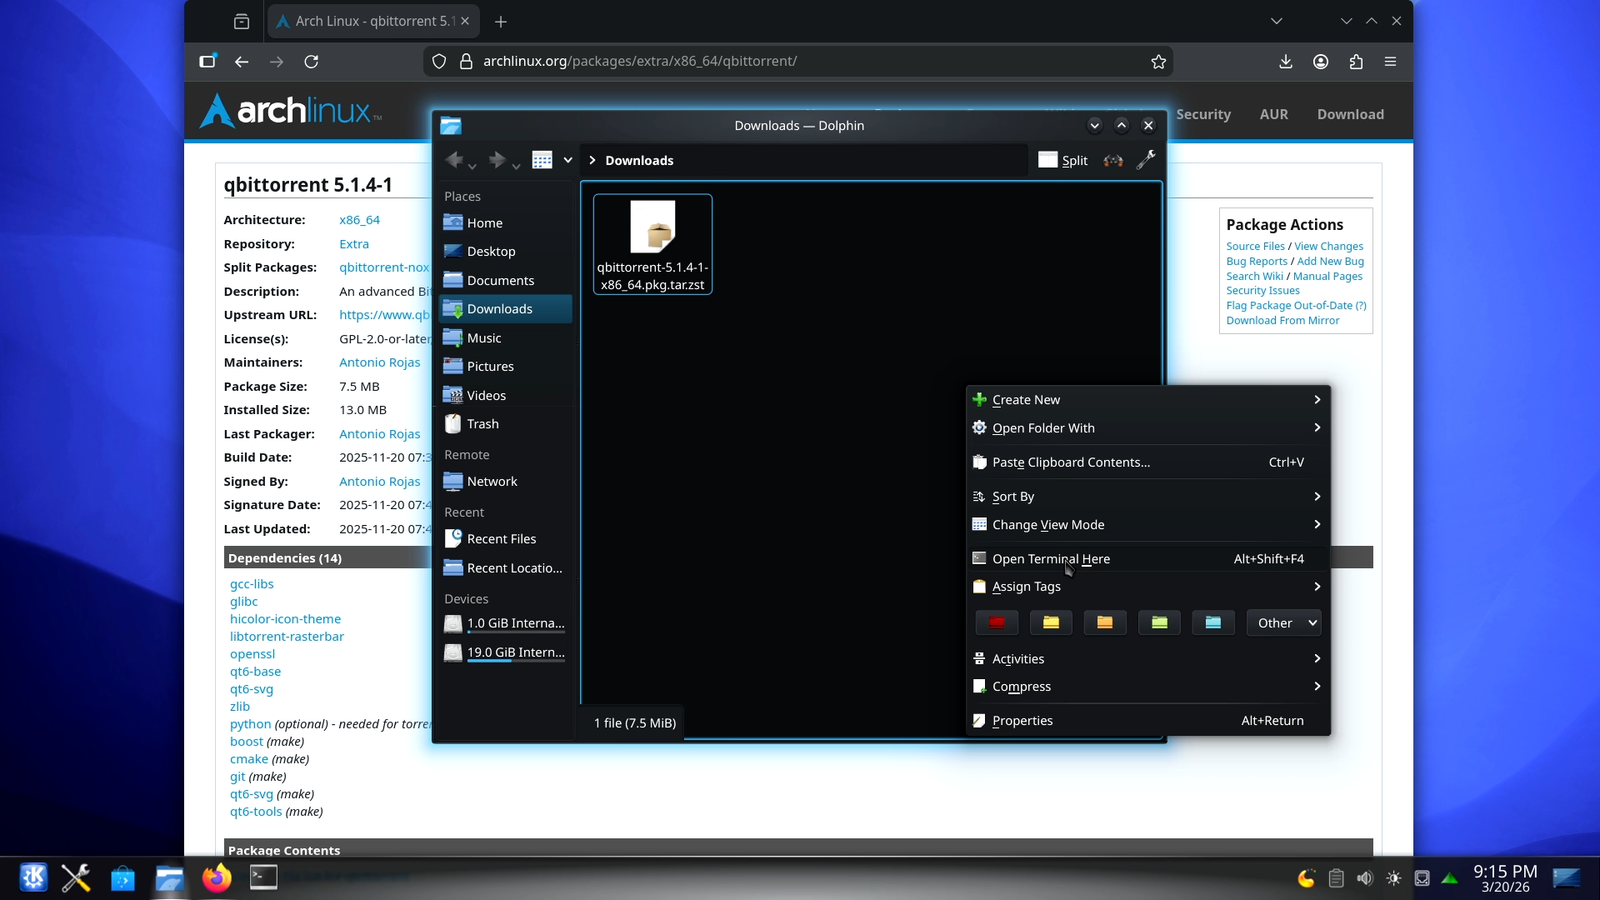Apply the yellow folder color
This screenshot has height=900, width=1600.
[1051, 623]
